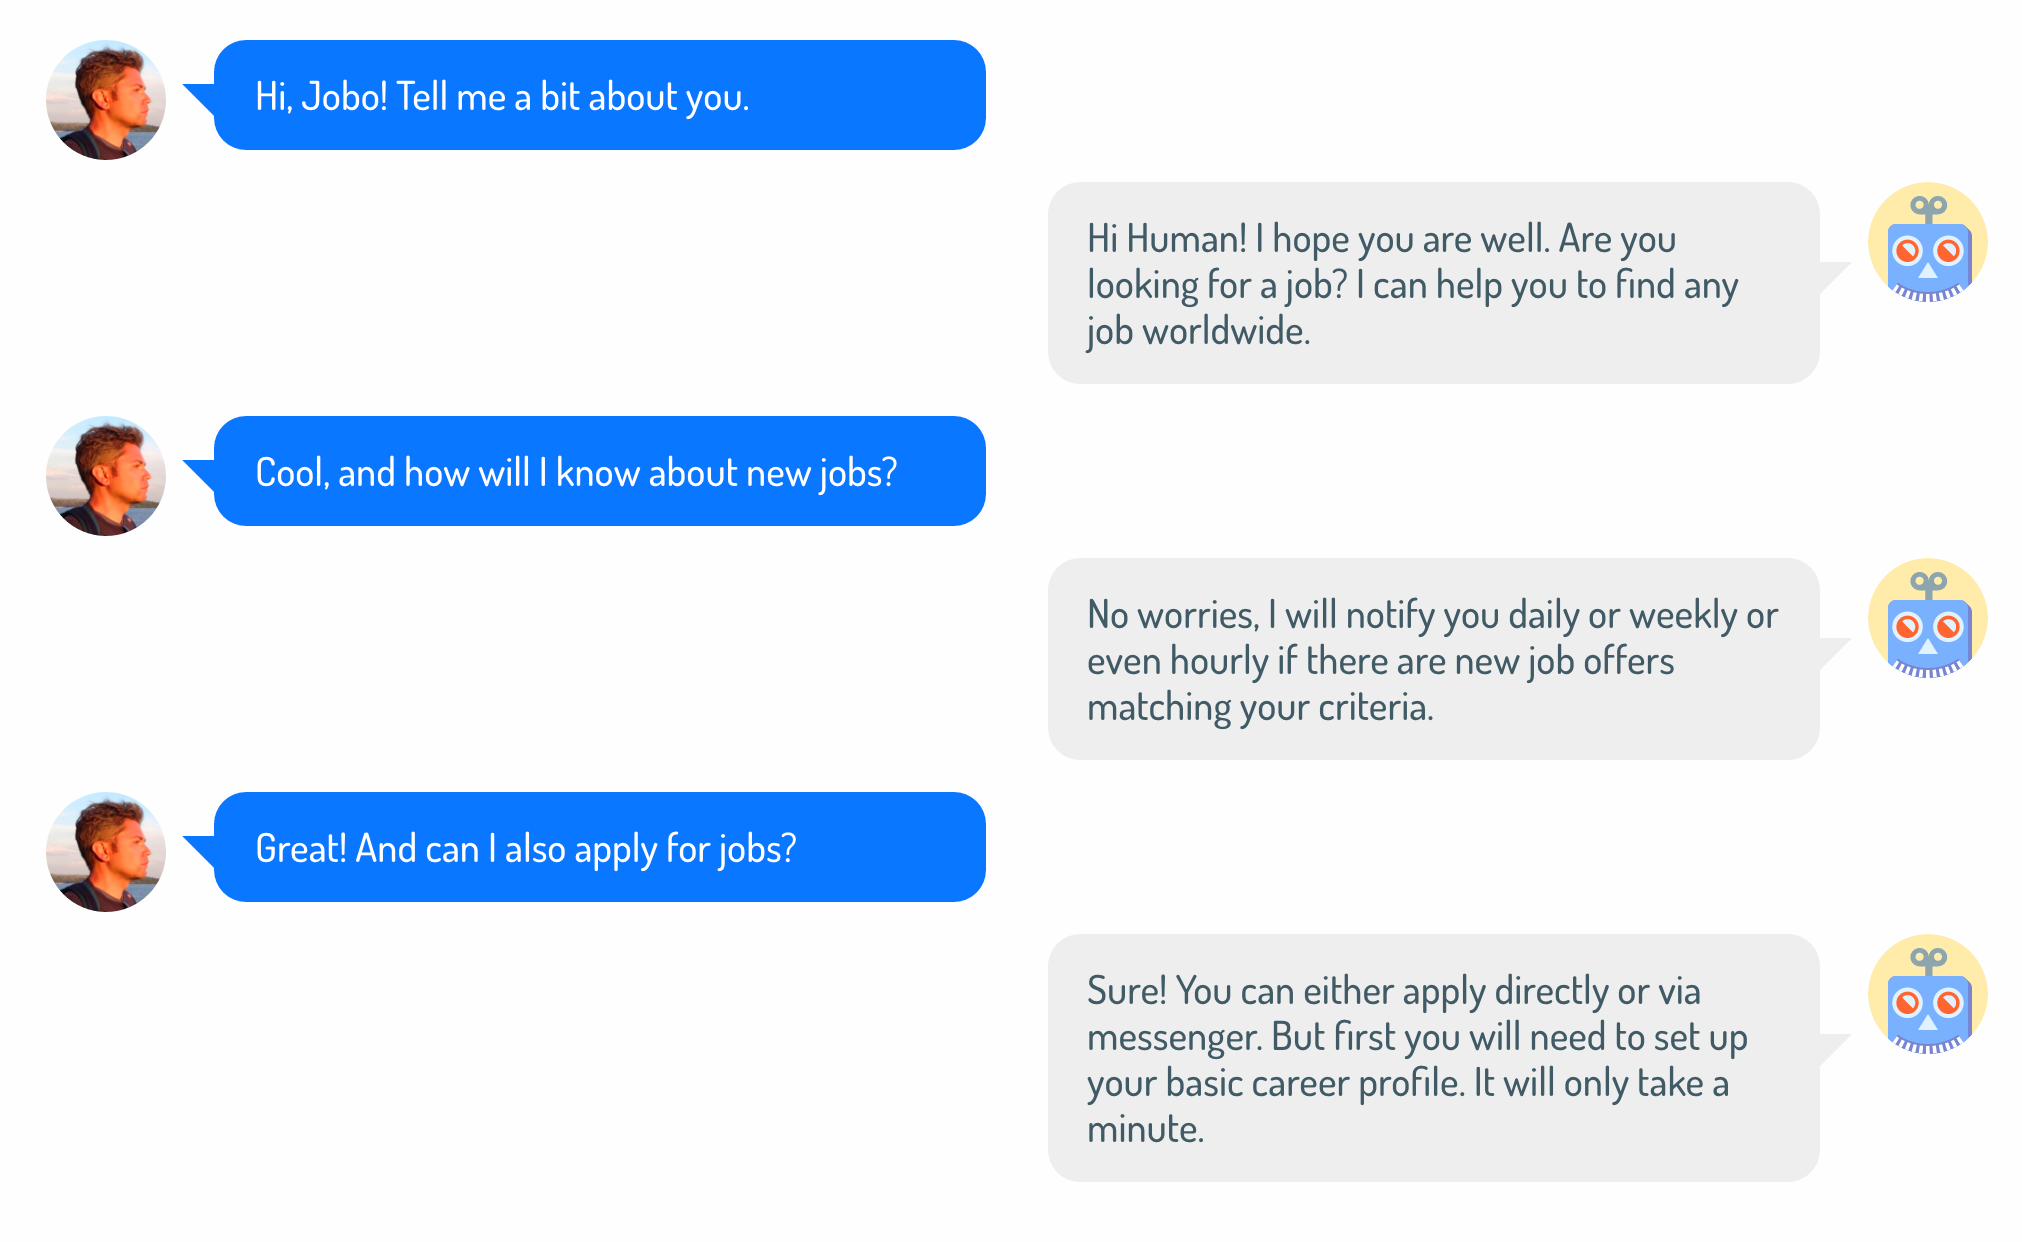
Task: Click the tail pointer of the "No worries" gray bubble
Action: click(x=1832, y=649)
